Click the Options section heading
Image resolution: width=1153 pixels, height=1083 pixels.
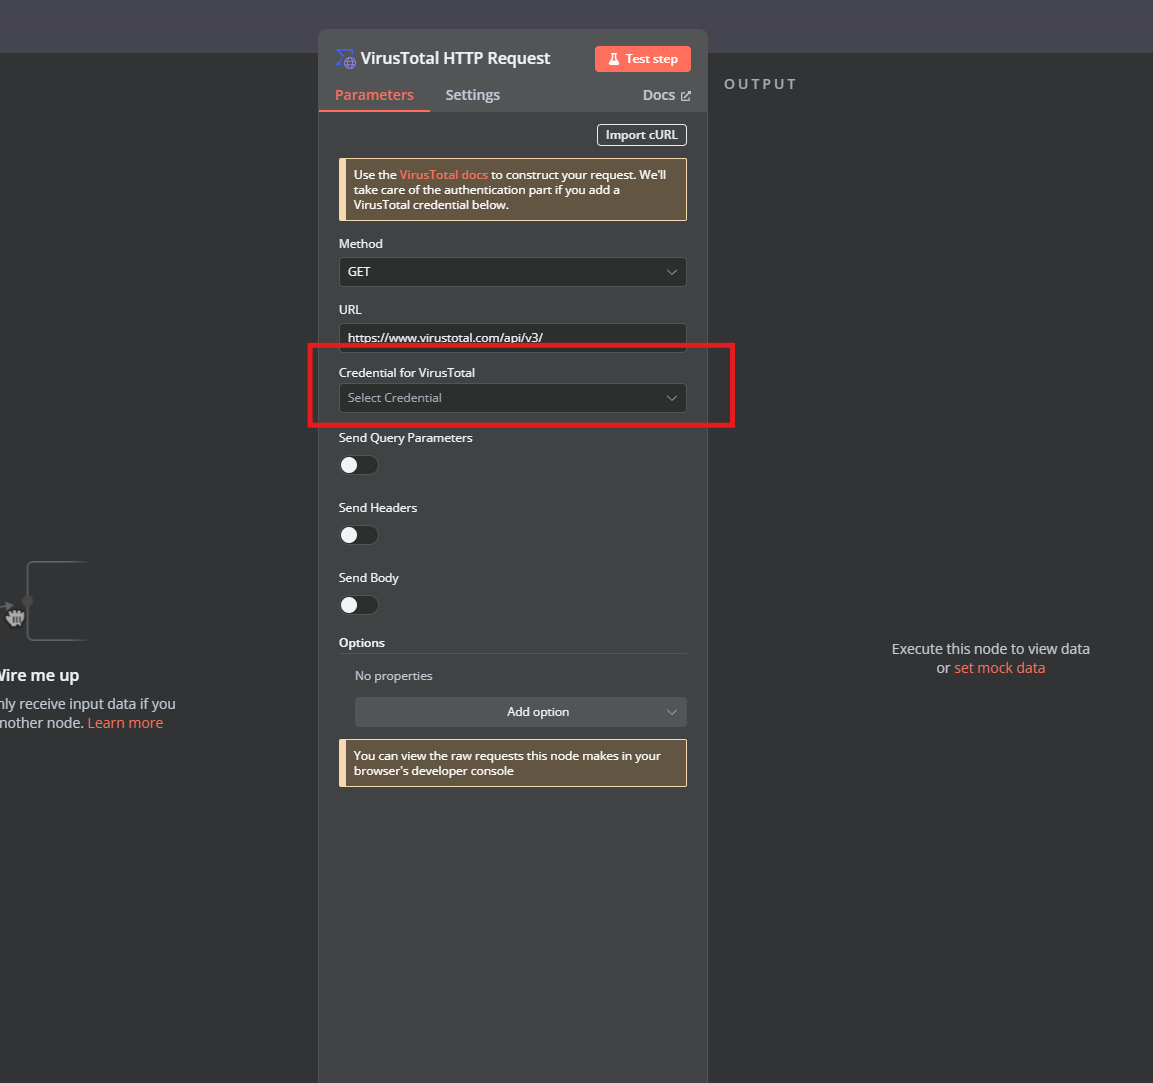[x=362, y=643]
